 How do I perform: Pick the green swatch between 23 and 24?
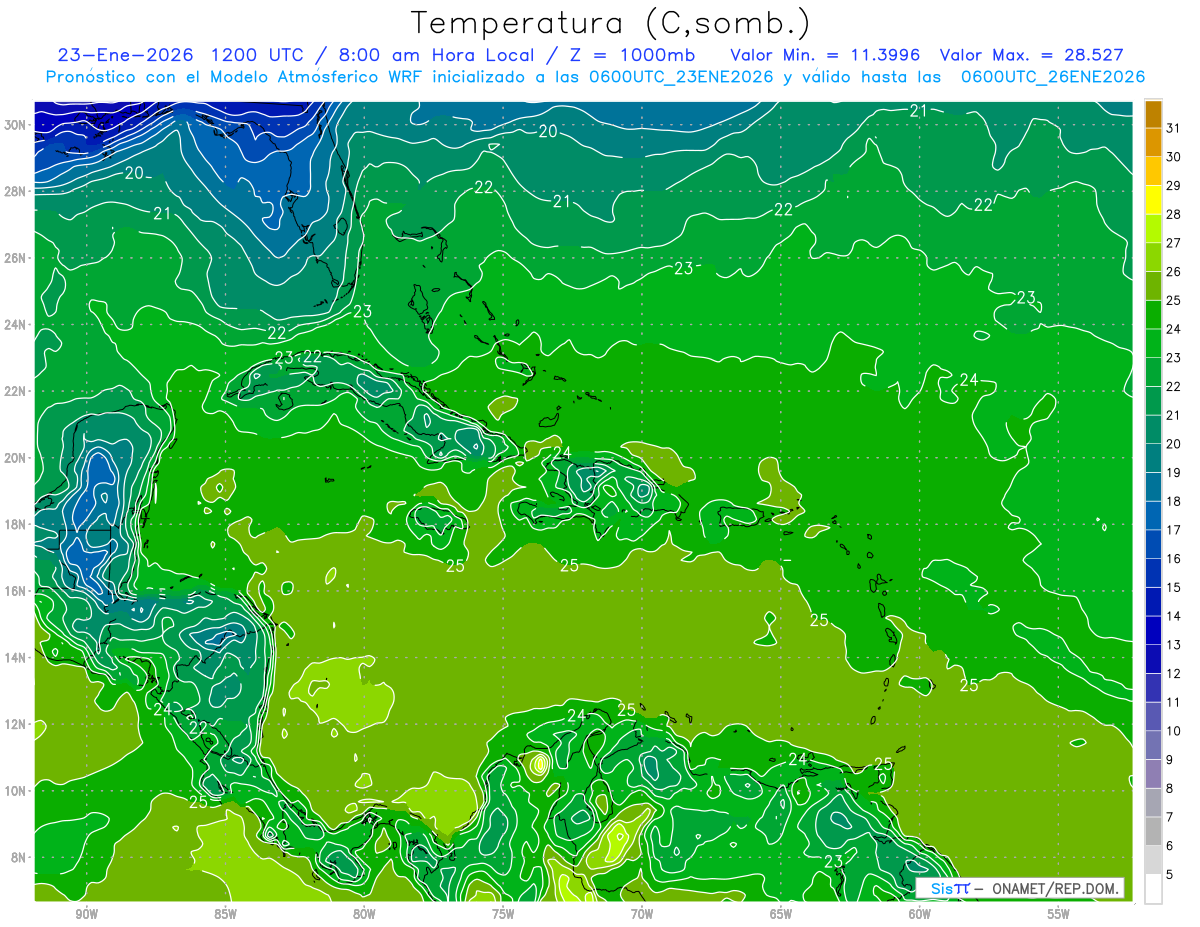pos(1153,343)
